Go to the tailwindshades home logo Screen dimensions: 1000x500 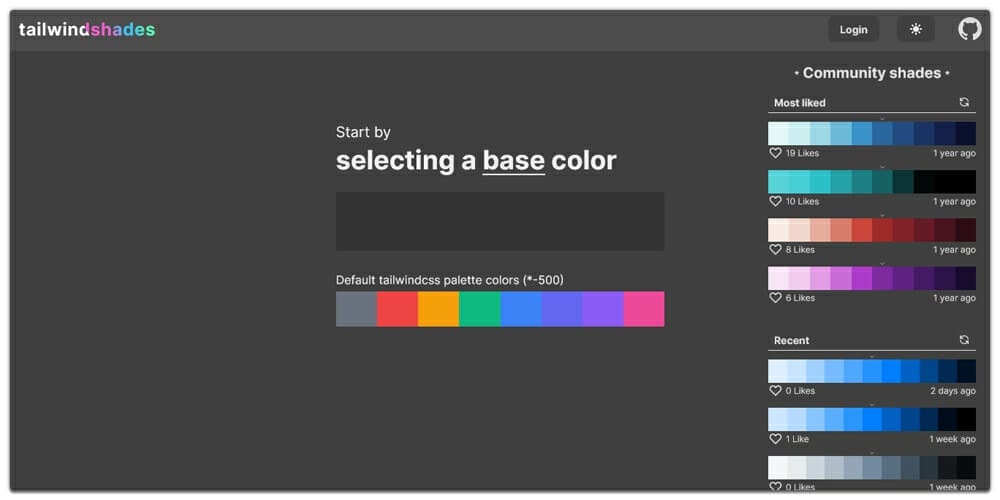click(x=87, y=29)
